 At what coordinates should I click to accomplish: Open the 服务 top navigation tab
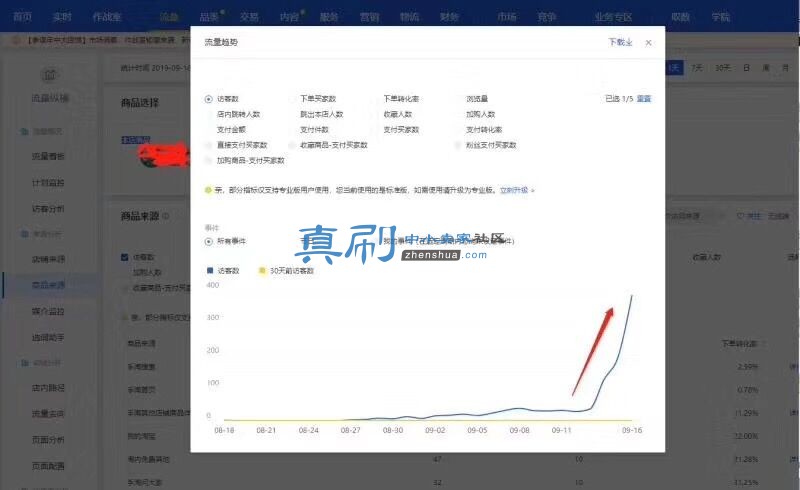[x=329, y=17]
